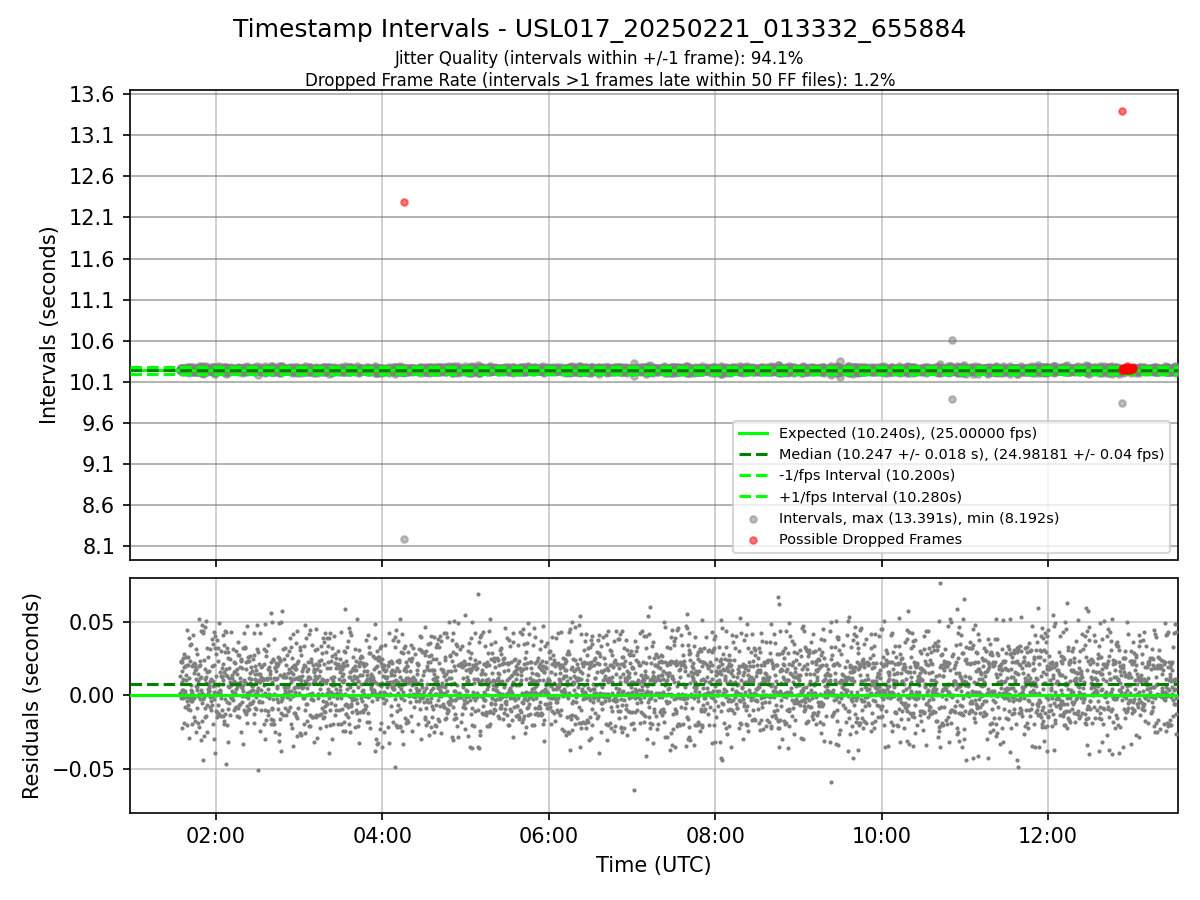Click the gray point near 10.6 seconds
This screenshot has width=1200, height=900.
(952, 340)
